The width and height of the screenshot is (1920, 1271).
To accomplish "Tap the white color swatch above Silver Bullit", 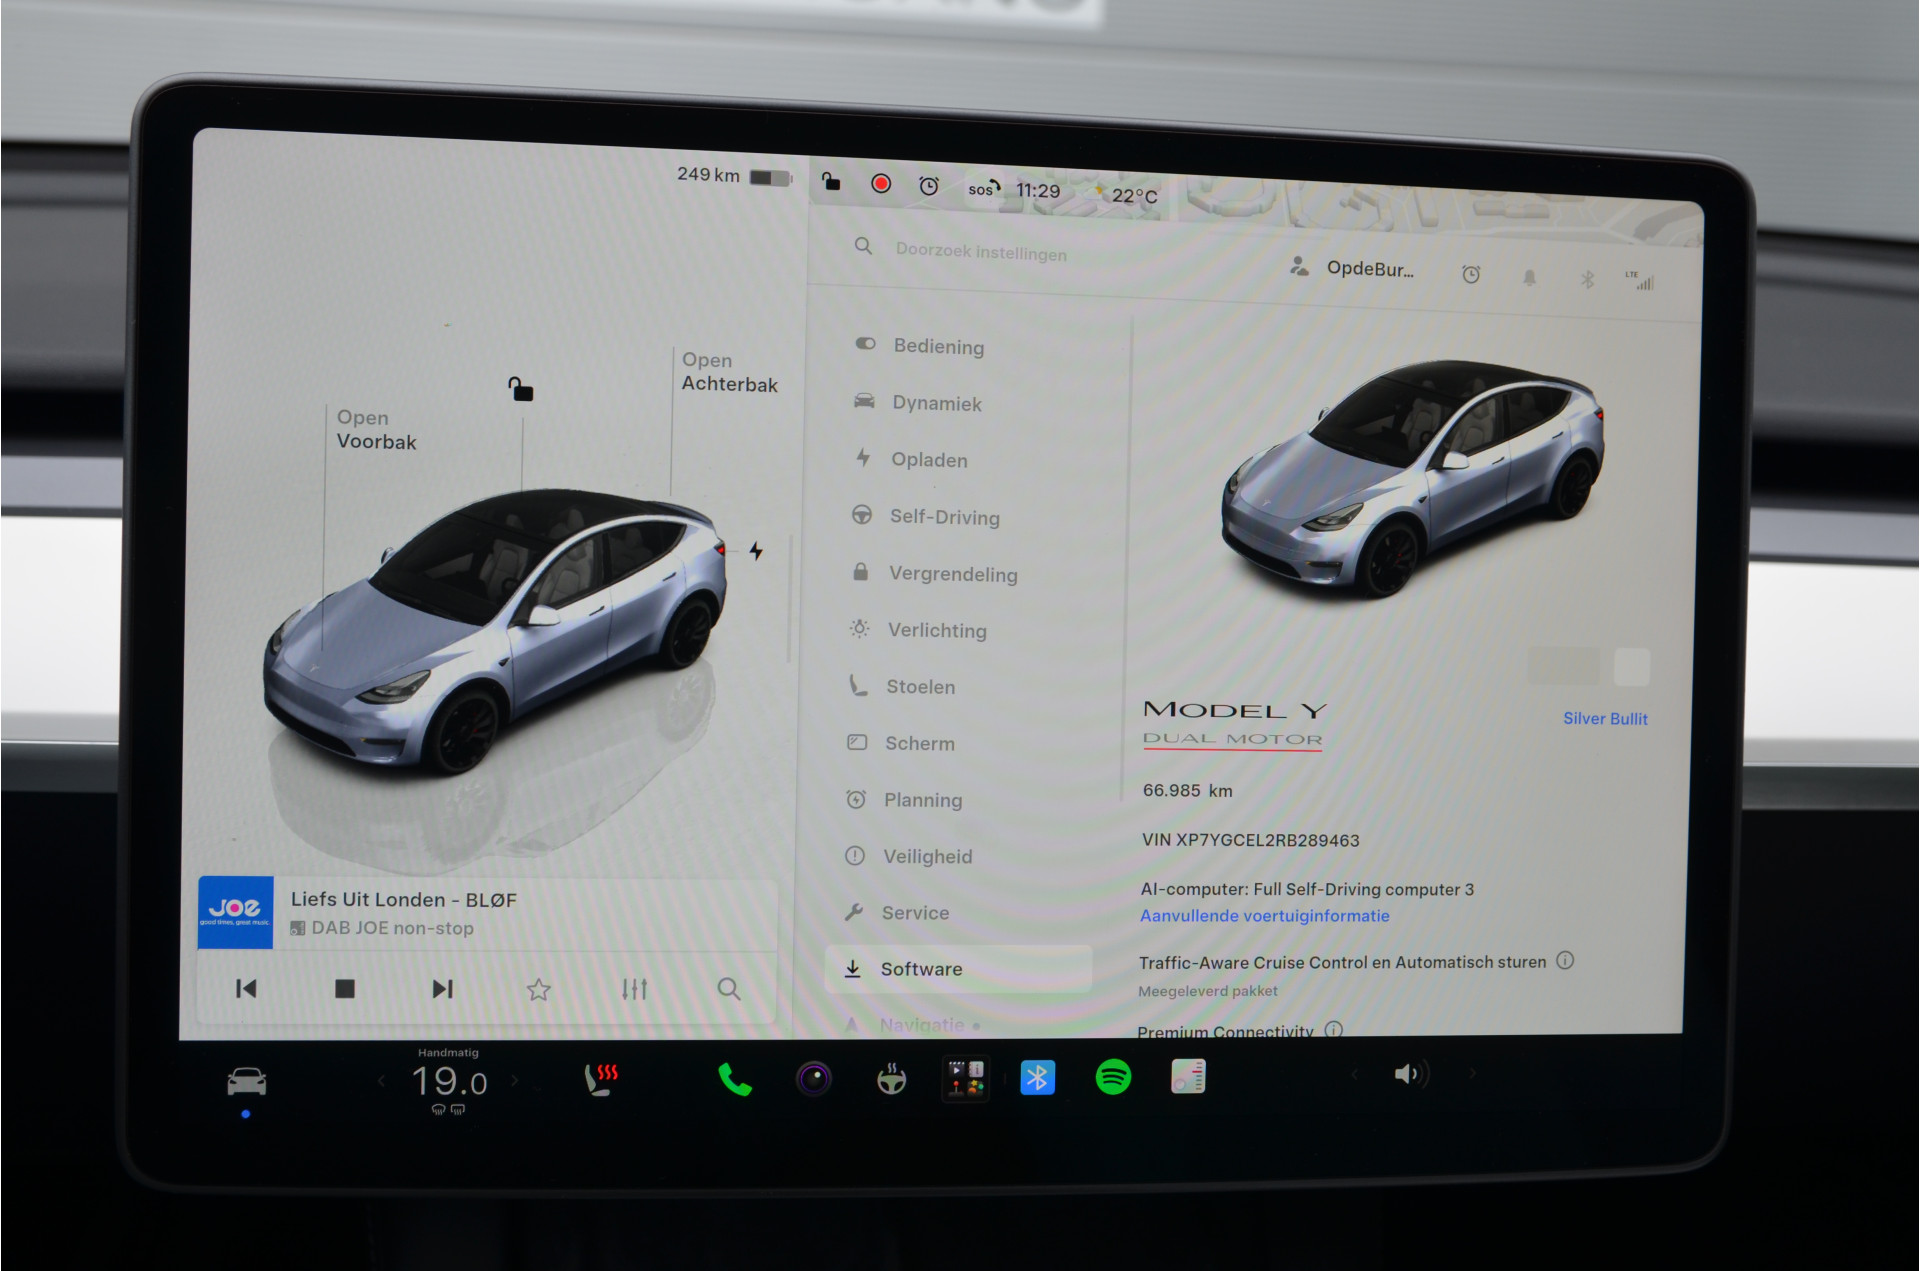I will coord(1632,667).
